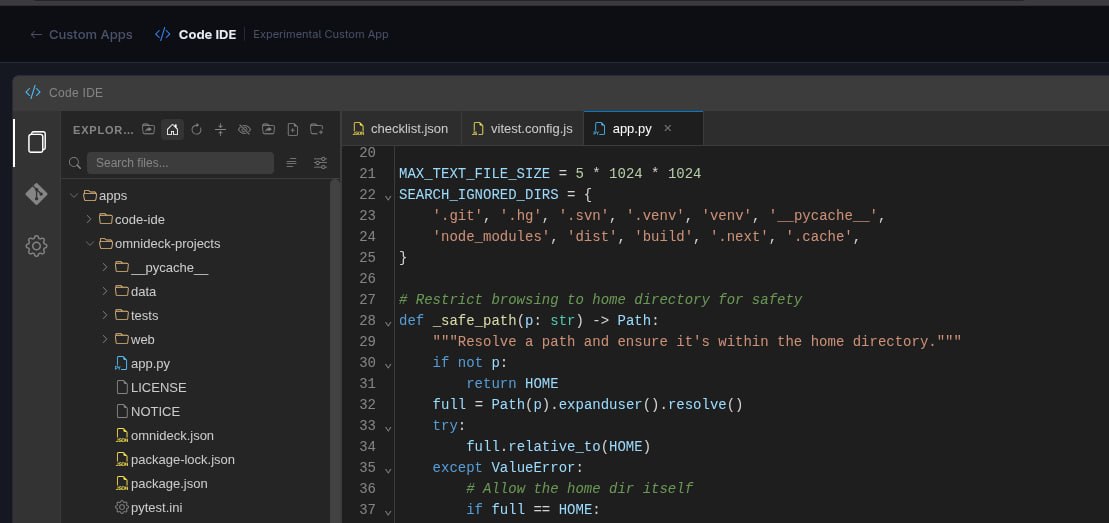Screen dimensions: 1109x523
Task: Select the tests folder label
Action: coord(144,316)
